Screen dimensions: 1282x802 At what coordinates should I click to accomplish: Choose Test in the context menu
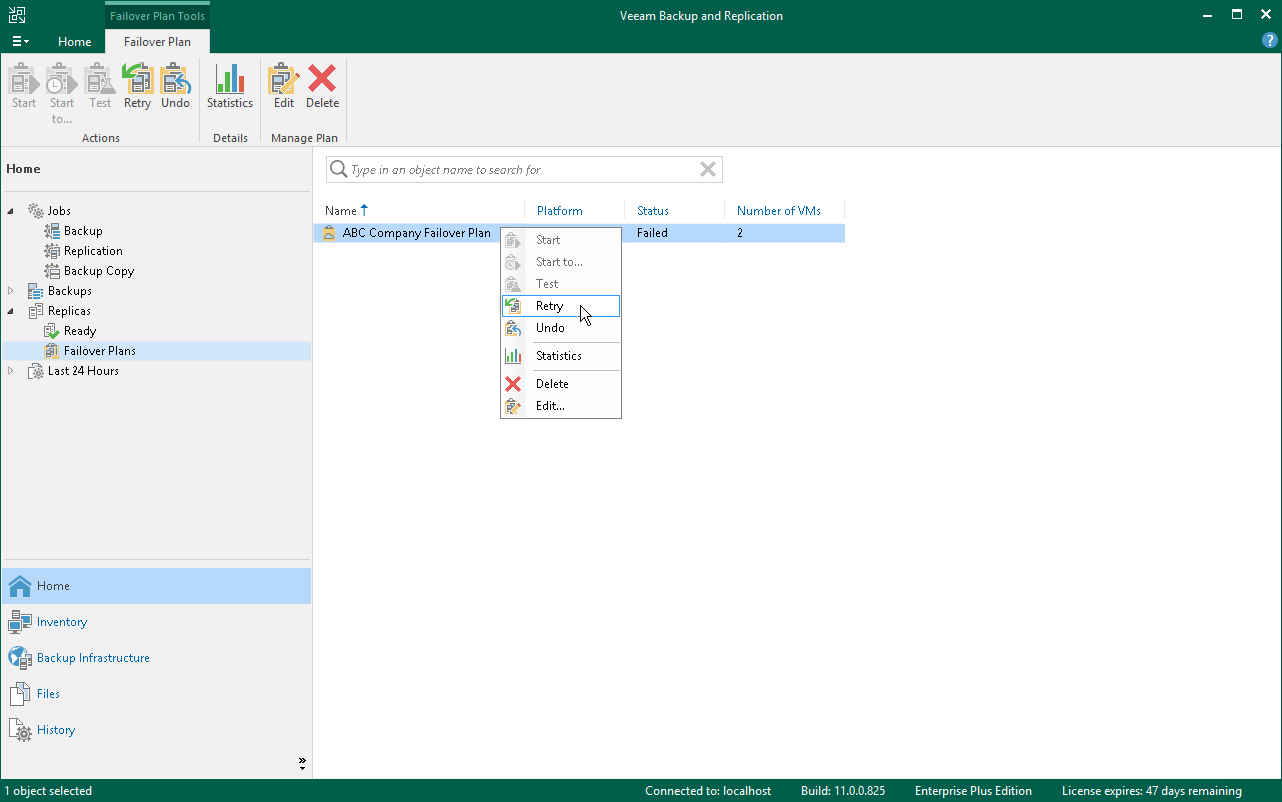pyautogui.click(x=561, y=284)
